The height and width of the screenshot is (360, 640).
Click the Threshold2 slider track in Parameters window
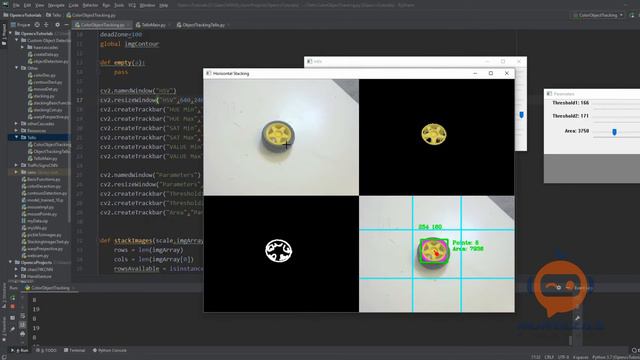click(x=616, y=116)
